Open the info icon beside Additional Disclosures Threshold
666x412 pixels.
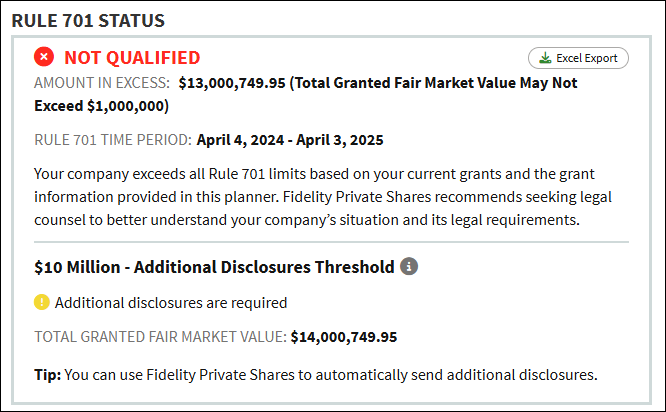(x=409, y=266)
